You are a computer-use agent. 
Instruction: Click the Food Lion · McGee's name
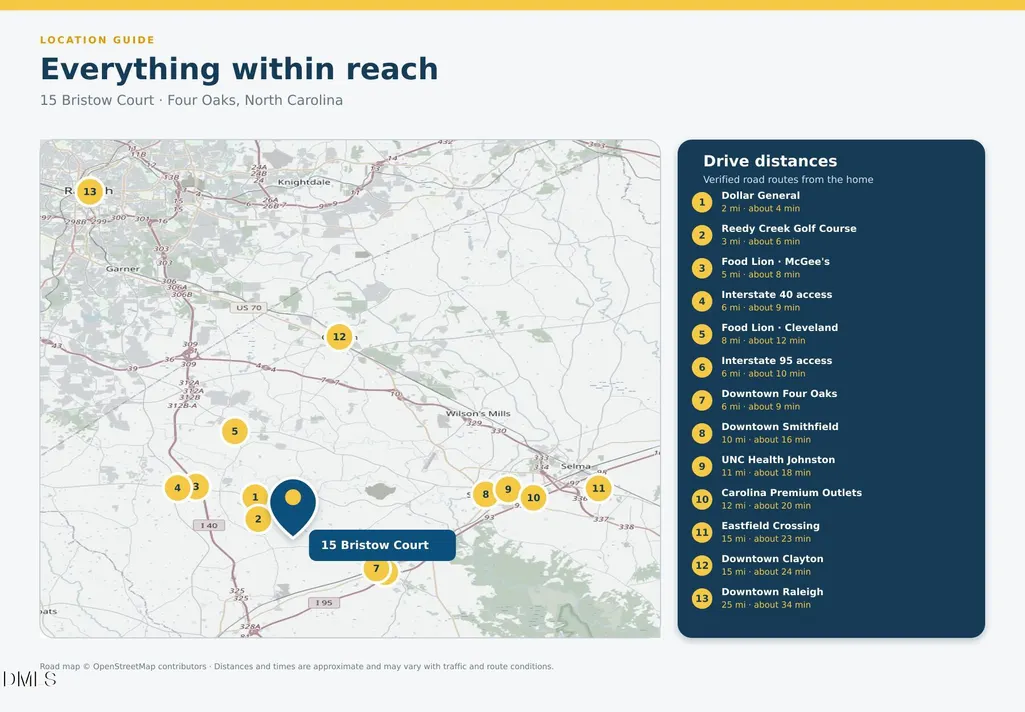pyautogui.click(x=775, y=262)
